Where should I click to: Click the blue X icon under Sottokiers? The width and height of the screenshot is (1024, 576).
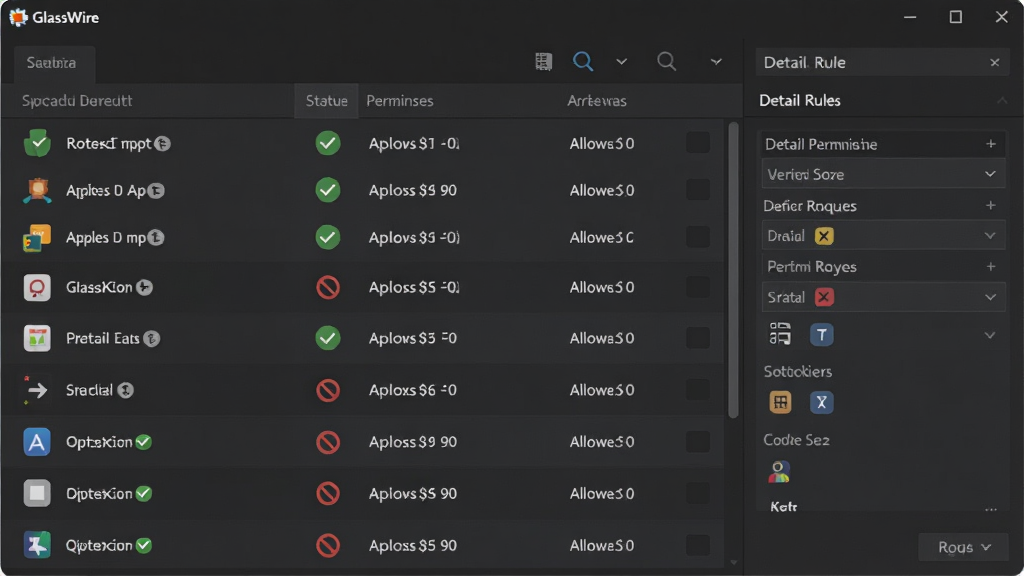(x=822, y=402)
